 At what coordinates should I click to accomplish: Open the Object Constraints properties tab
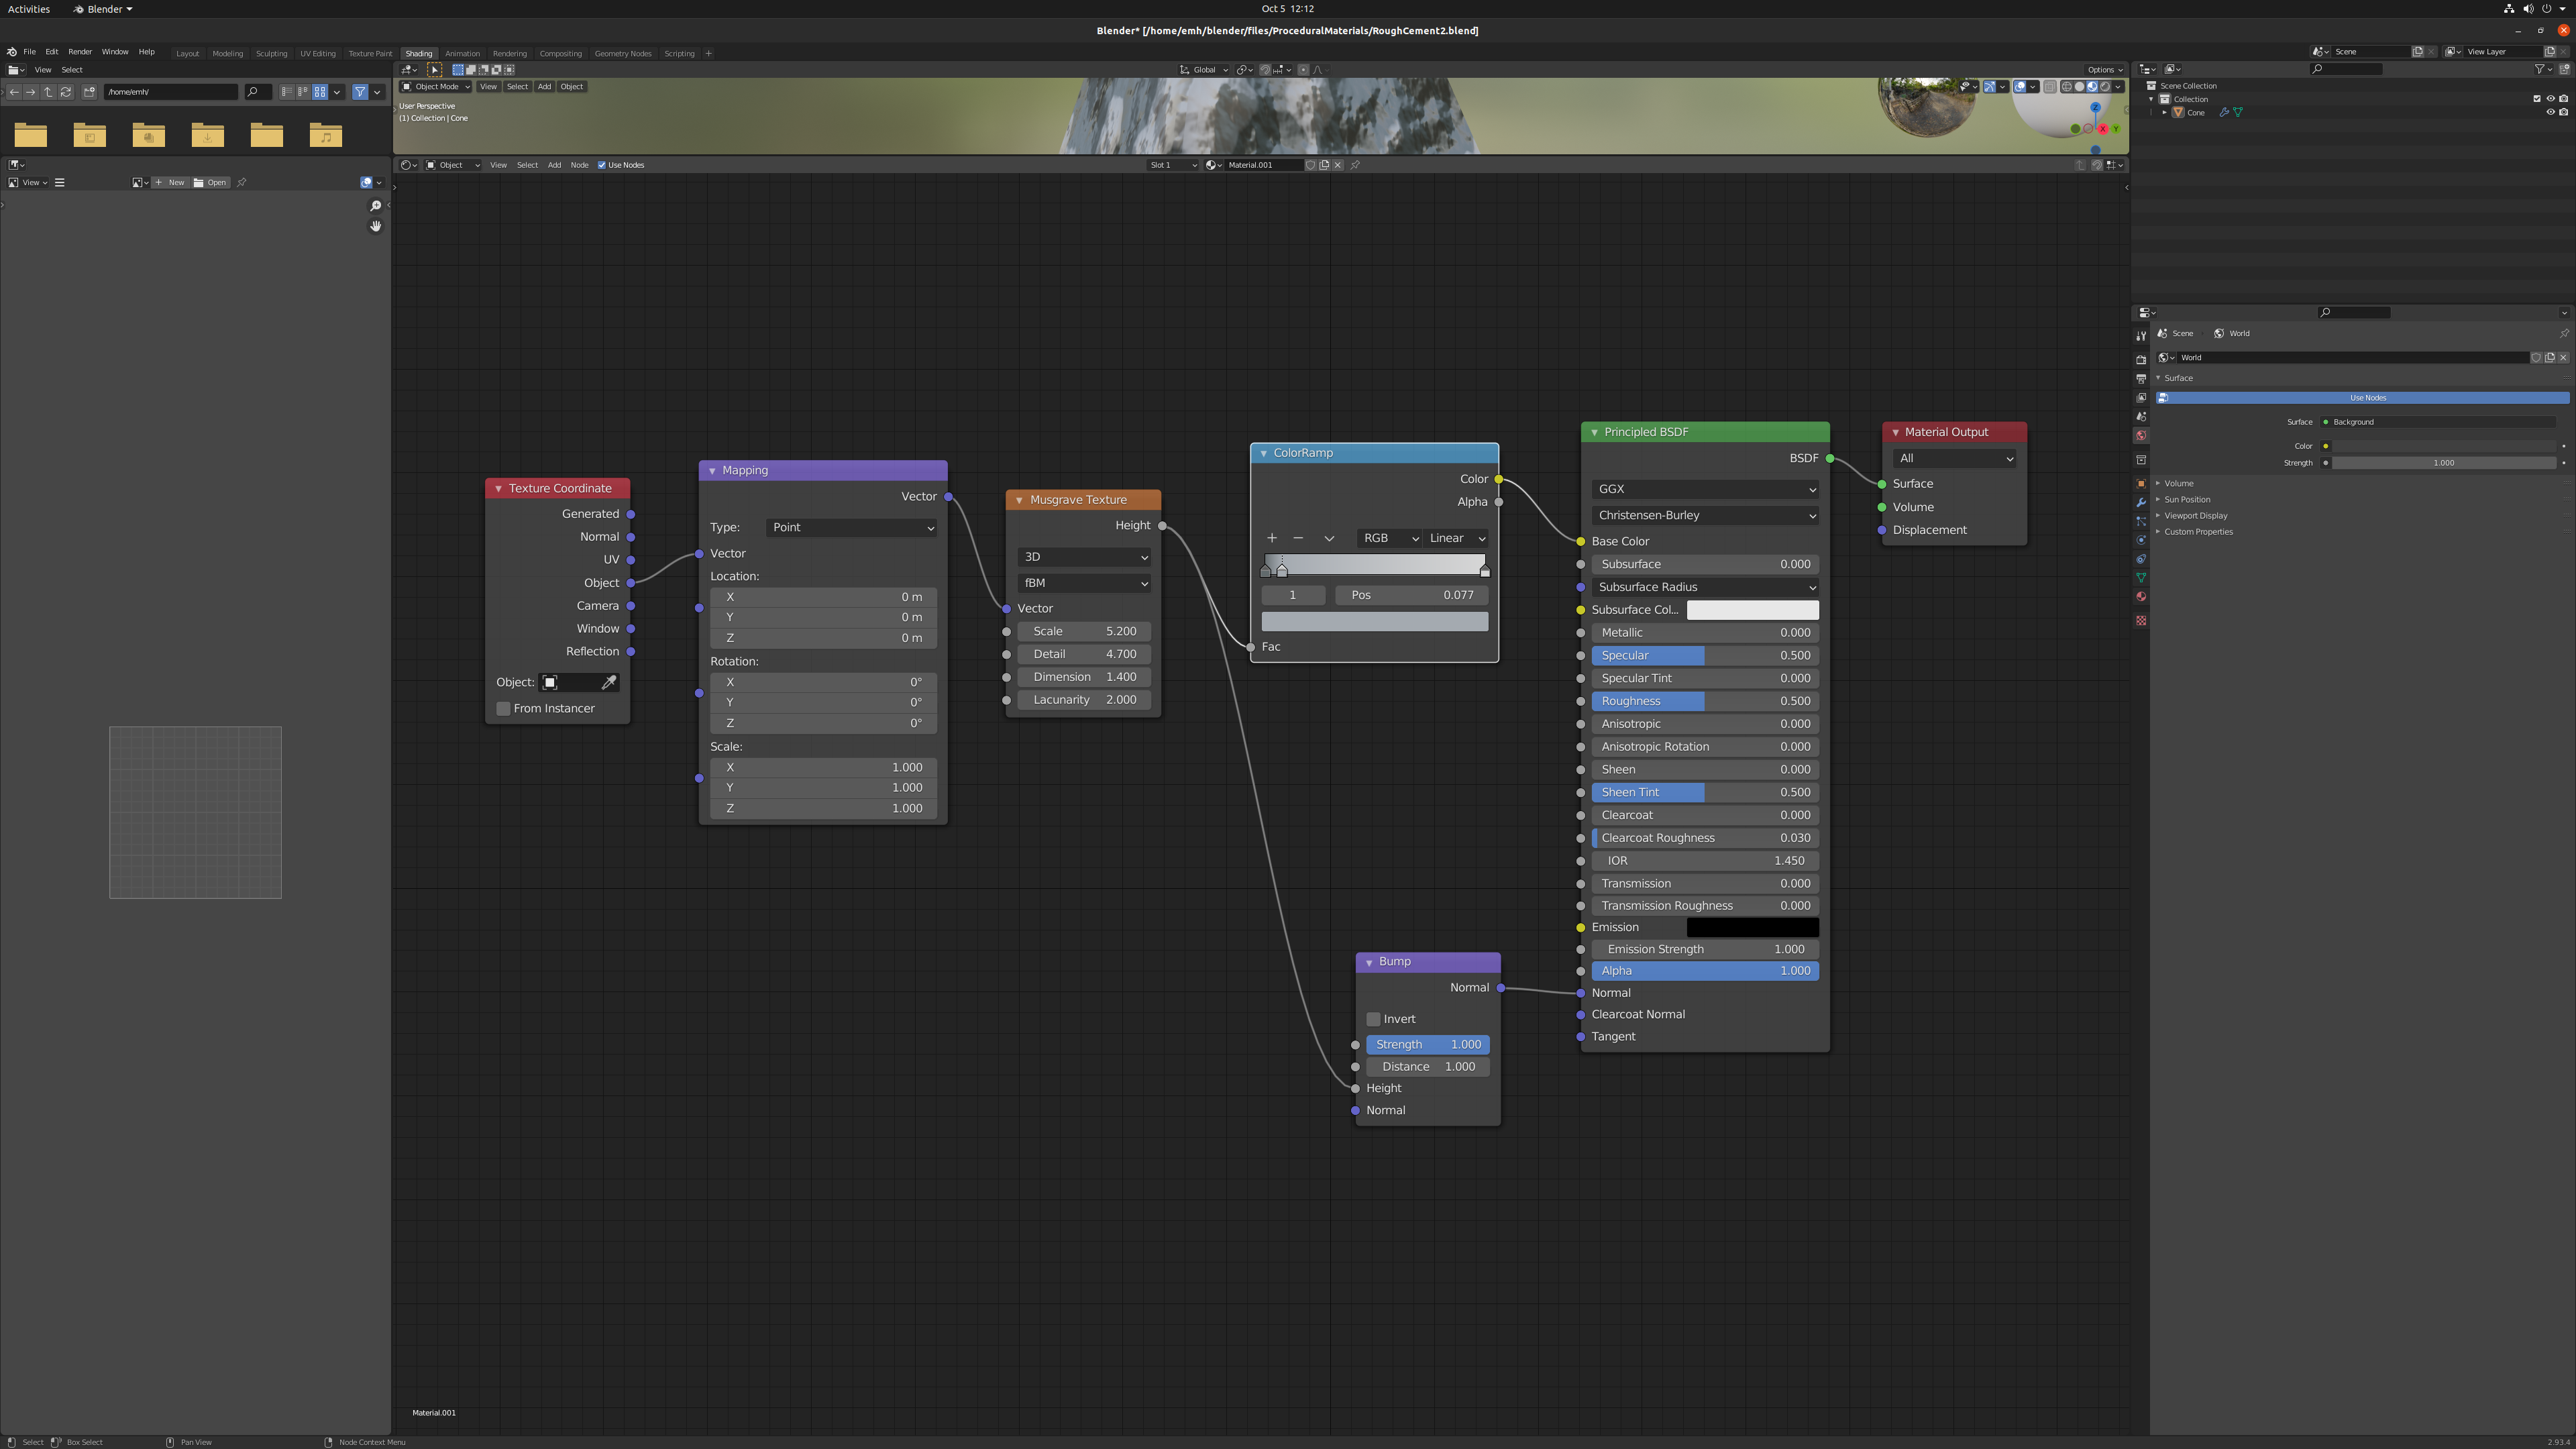pos(2141,559)
